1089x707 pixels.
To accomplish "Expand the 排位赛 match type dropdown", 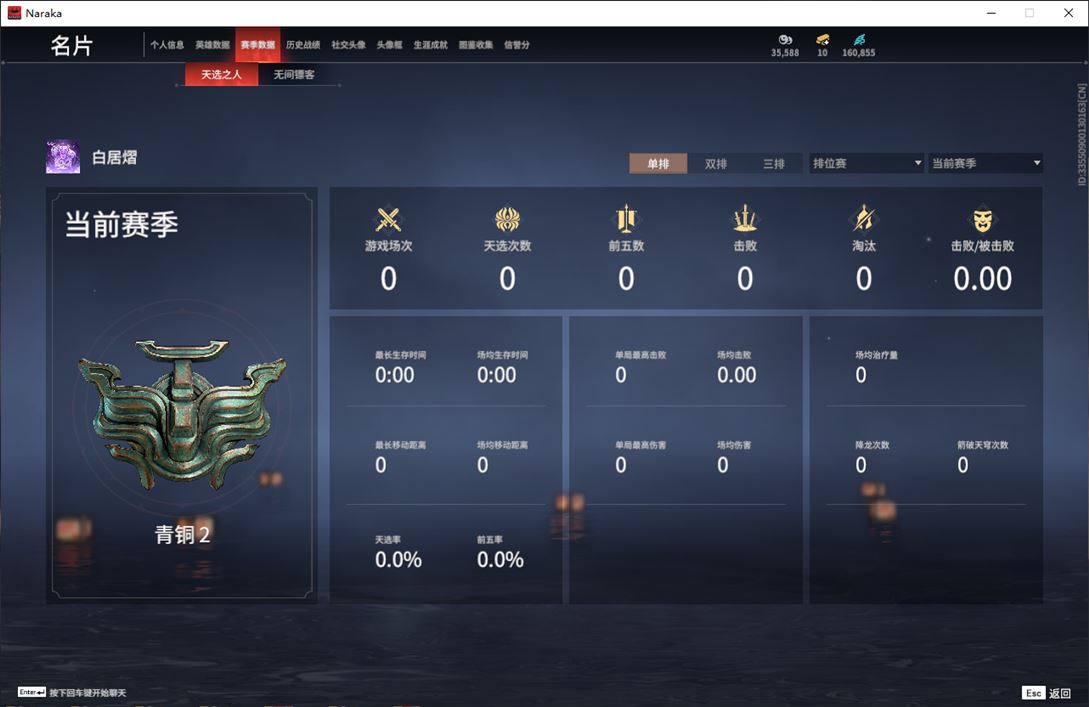I will pos(866,163).
